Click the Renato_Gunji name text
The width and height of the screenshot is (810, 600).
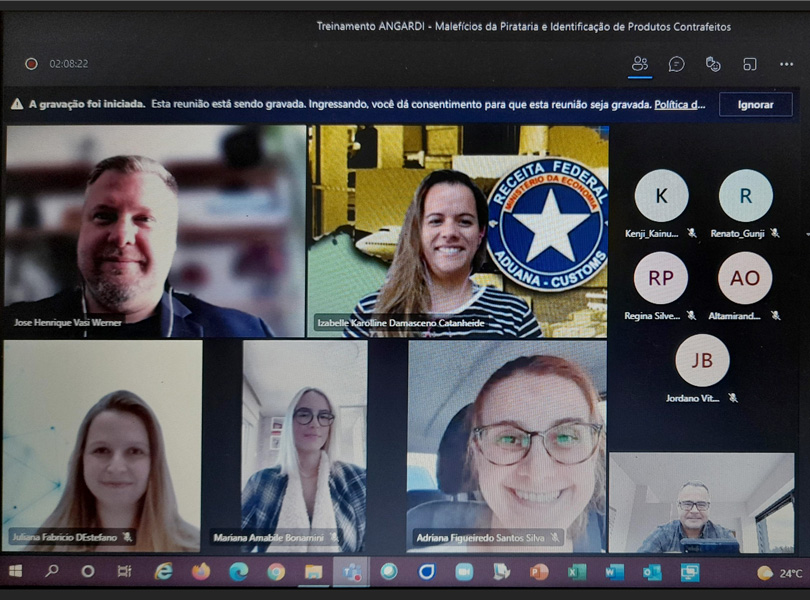coord(737,234)
